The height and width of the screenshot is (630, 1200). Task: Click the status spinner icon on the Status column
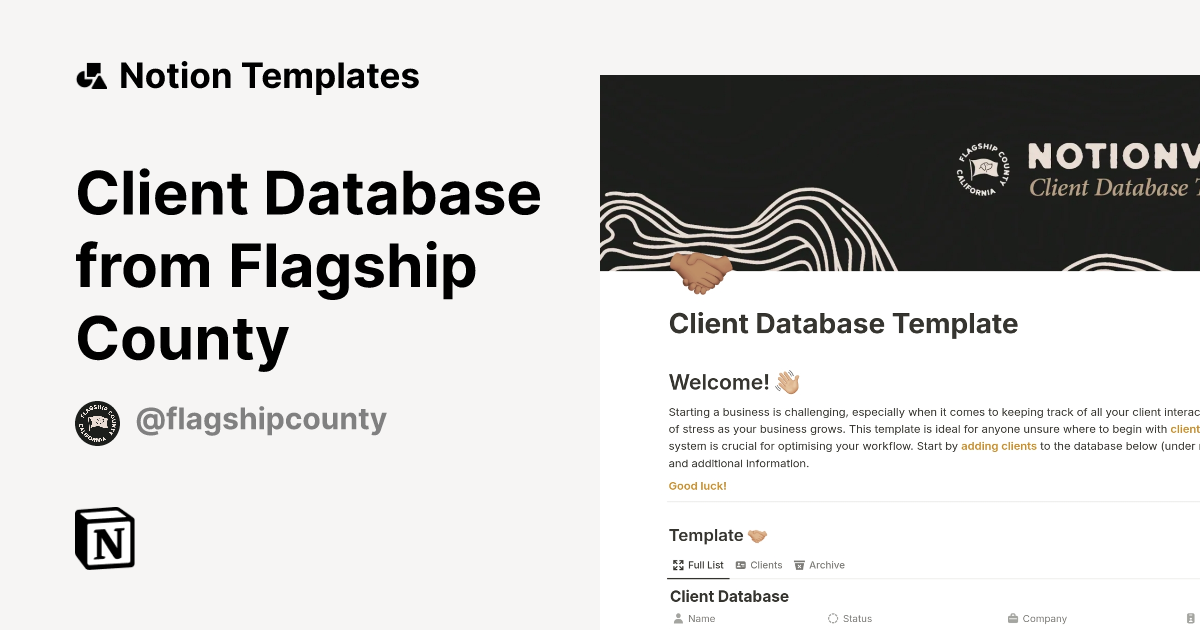833,619
